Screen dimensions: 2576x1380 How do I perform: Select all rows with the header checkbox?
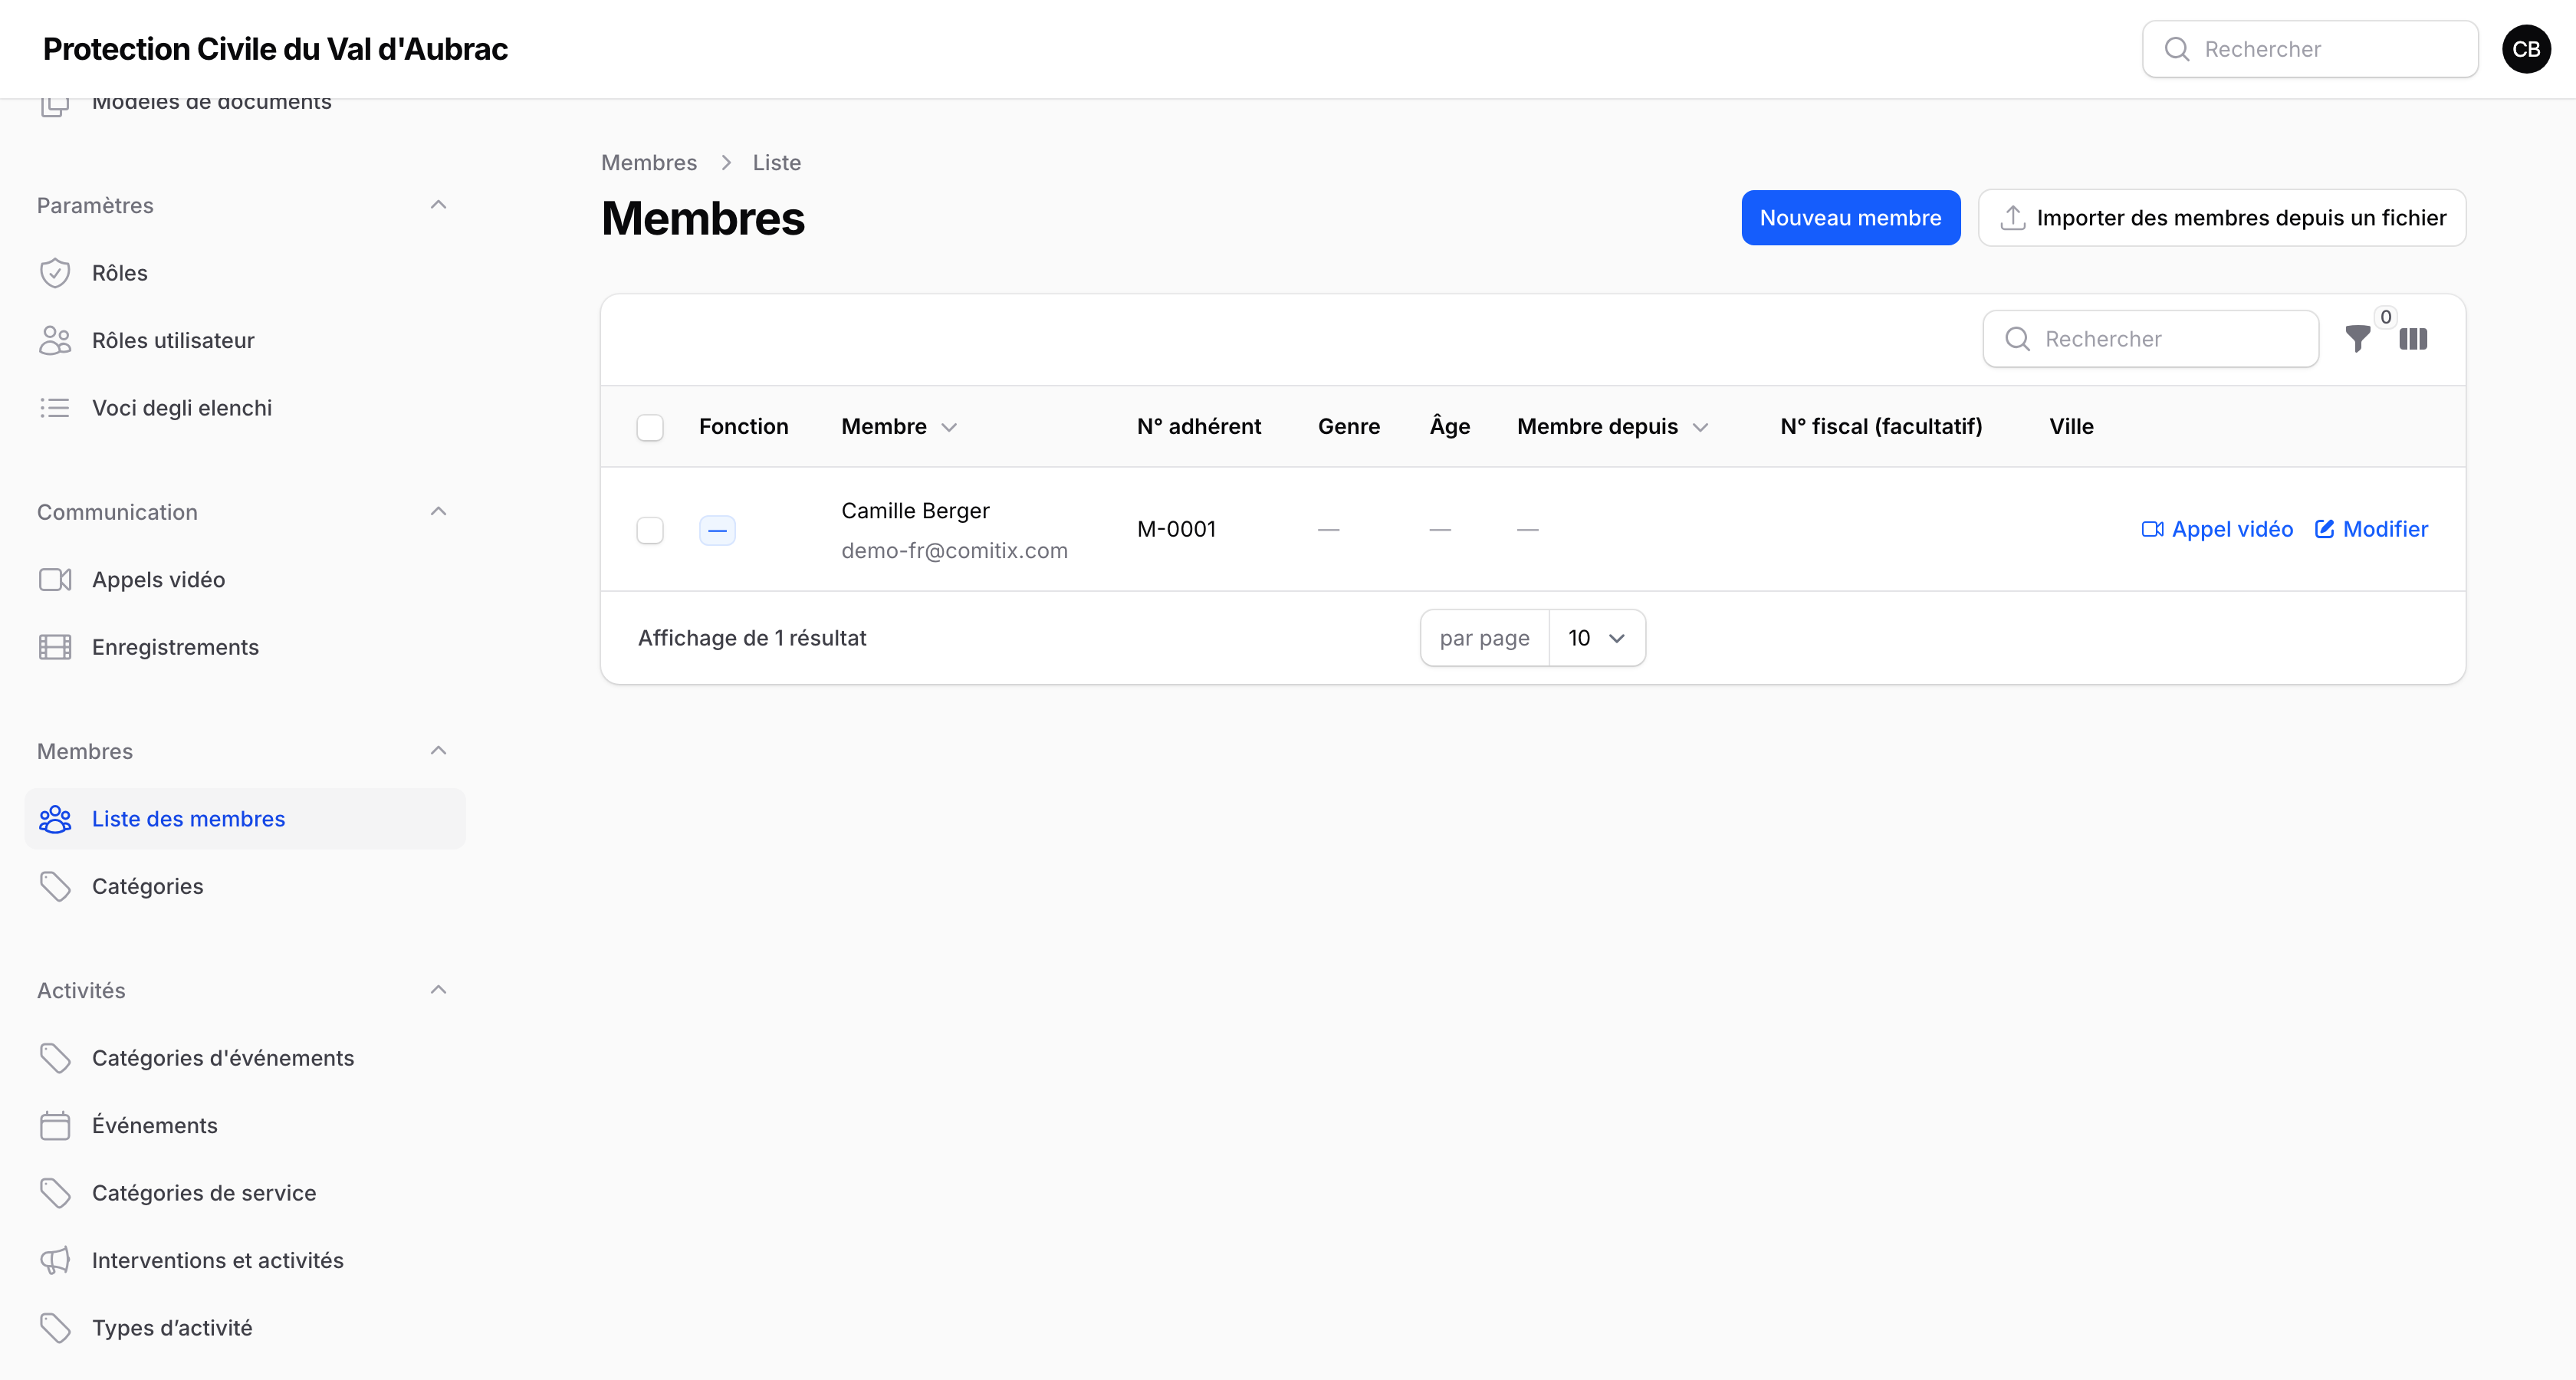click(650, 427)
